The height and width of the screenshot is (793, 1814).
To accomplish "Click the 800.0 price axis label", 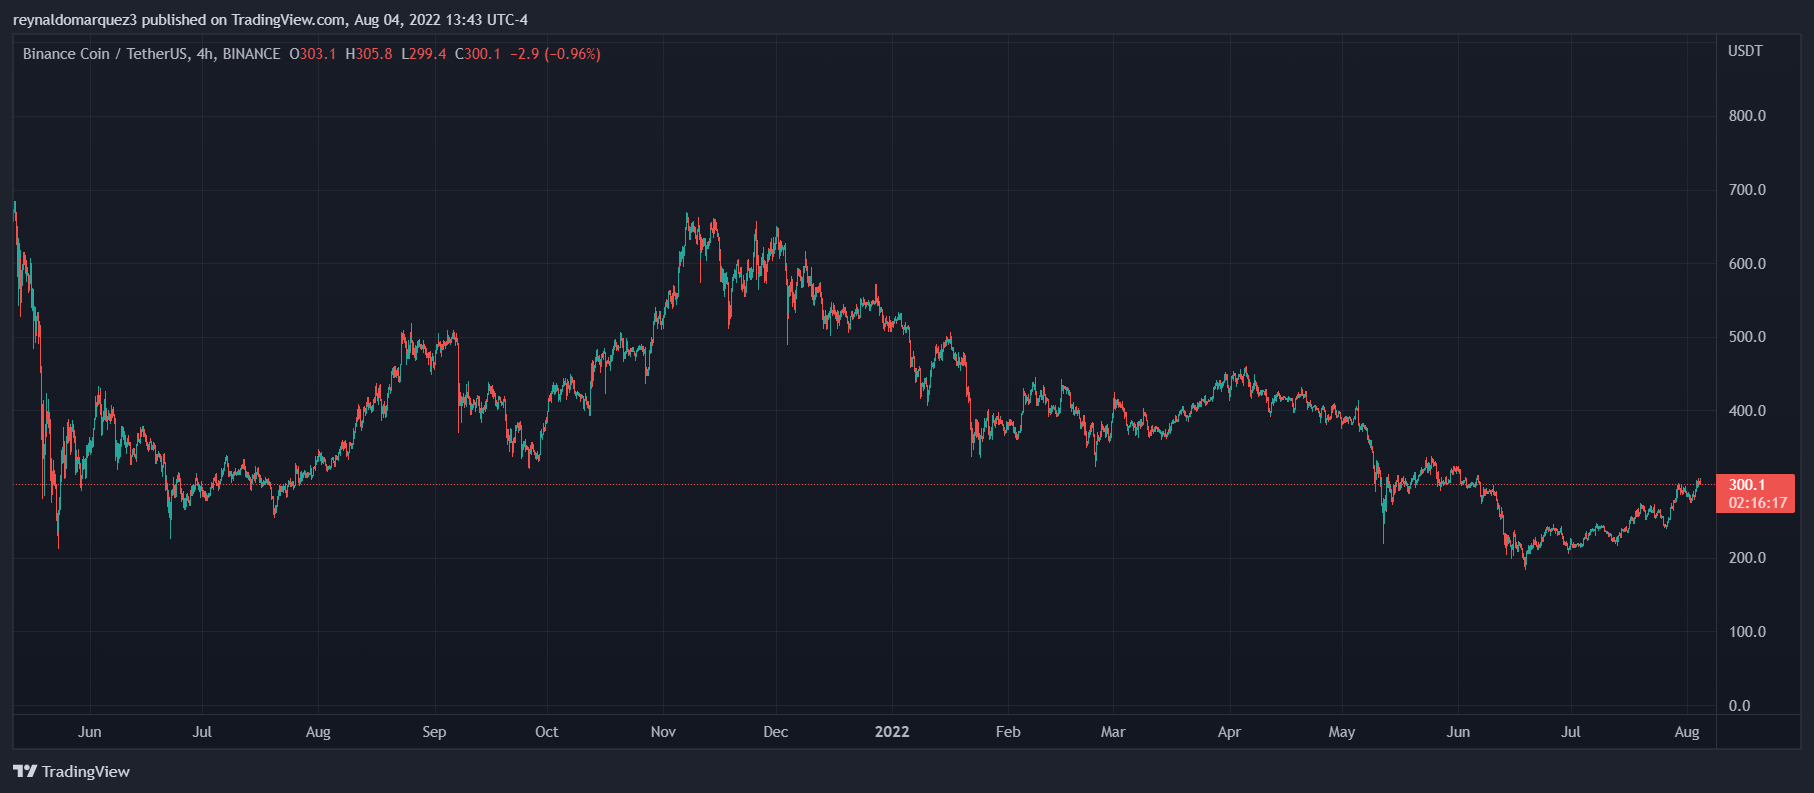I will pyautogui.click(x=1747, y=116).
